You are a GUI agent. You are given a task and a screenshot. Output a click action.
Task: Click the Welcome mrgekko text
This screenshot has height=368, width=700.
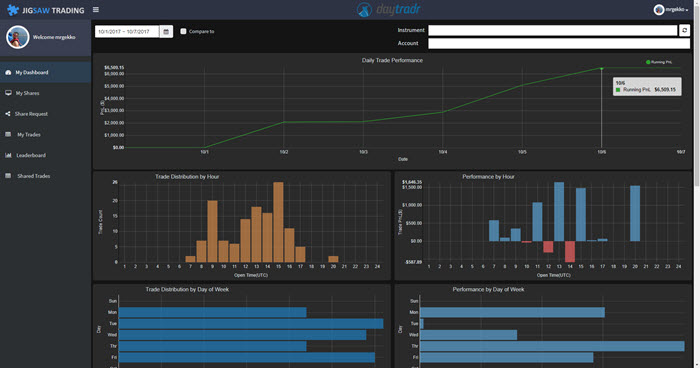(54, 37)
